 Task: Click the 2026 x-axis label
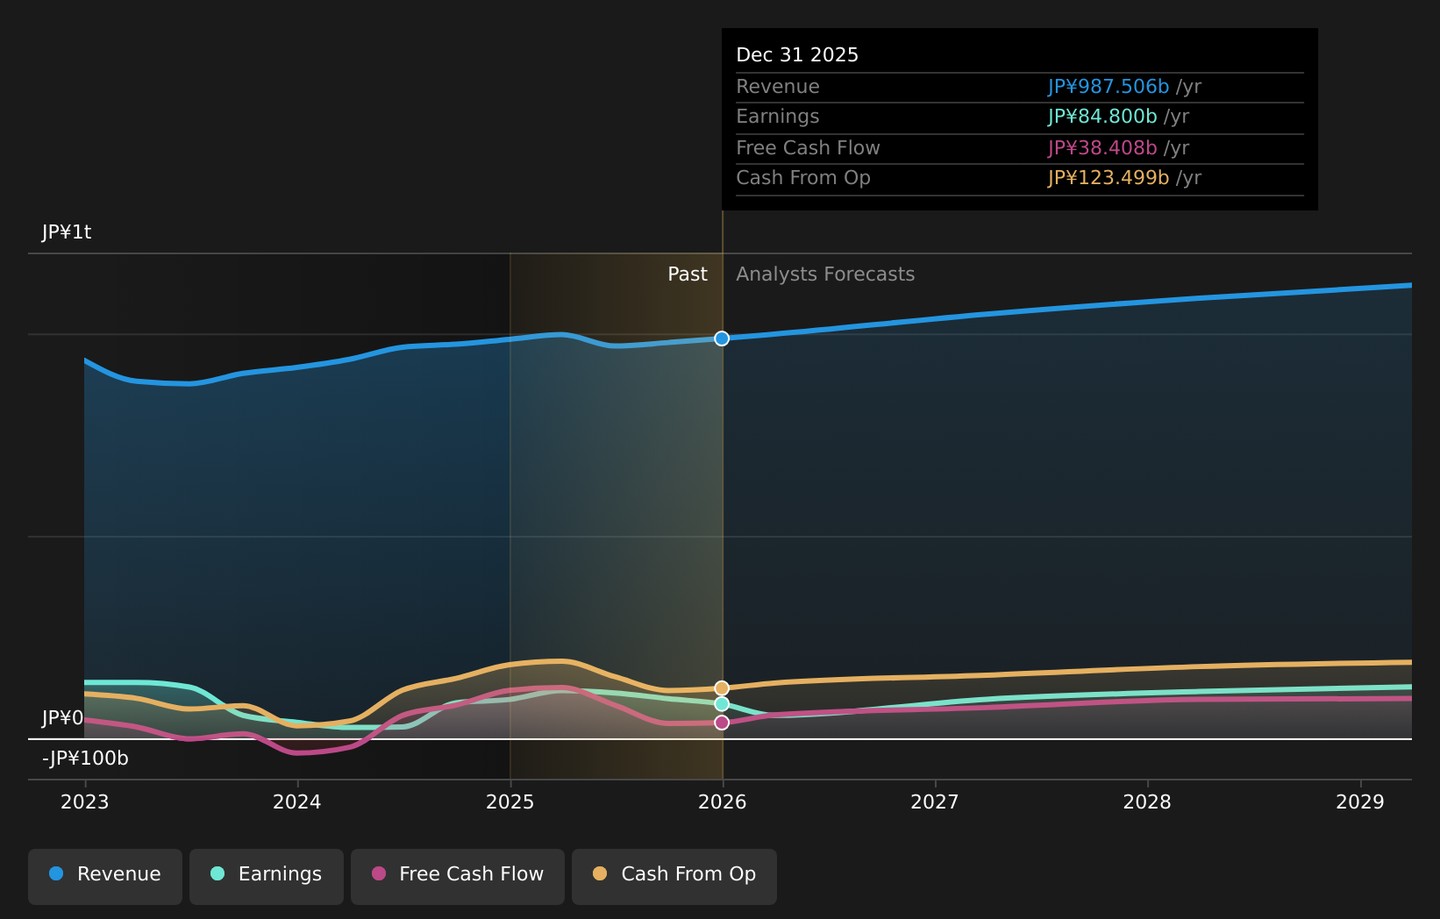click(722, 802)
